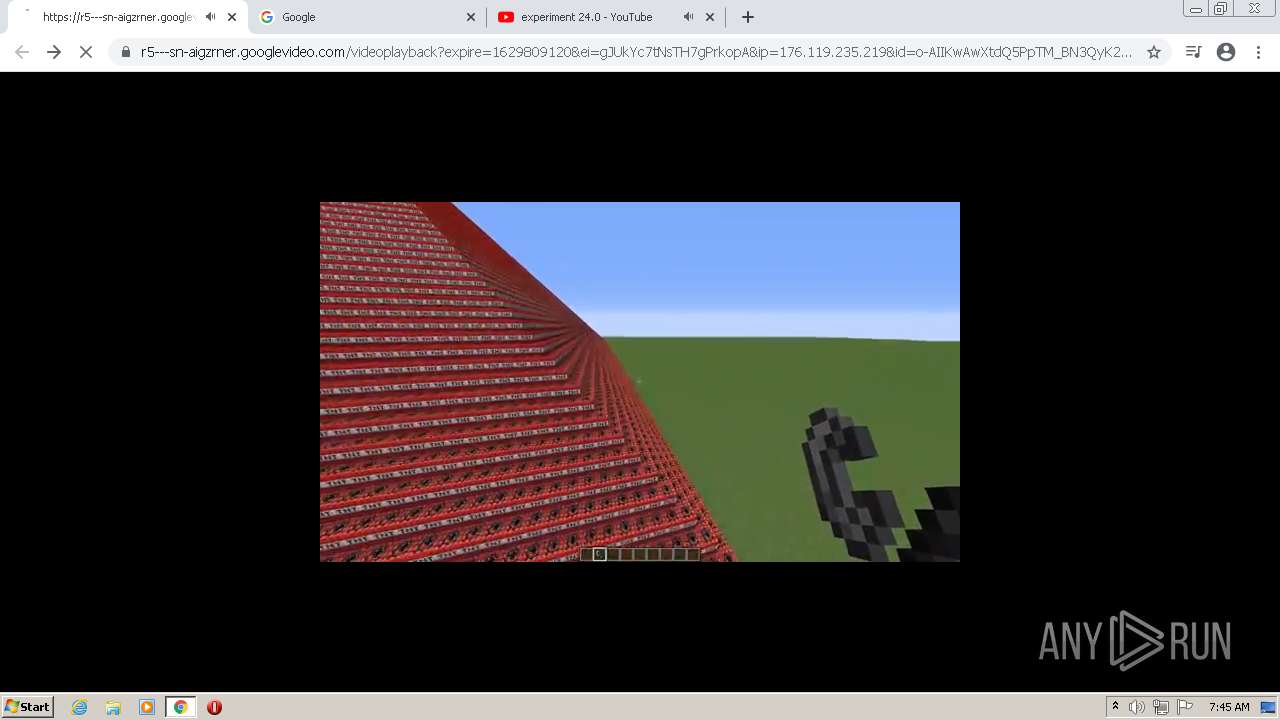Viewport: 1280px width, 720px height.
Task: Open the media controls button
Action: 1193,52
